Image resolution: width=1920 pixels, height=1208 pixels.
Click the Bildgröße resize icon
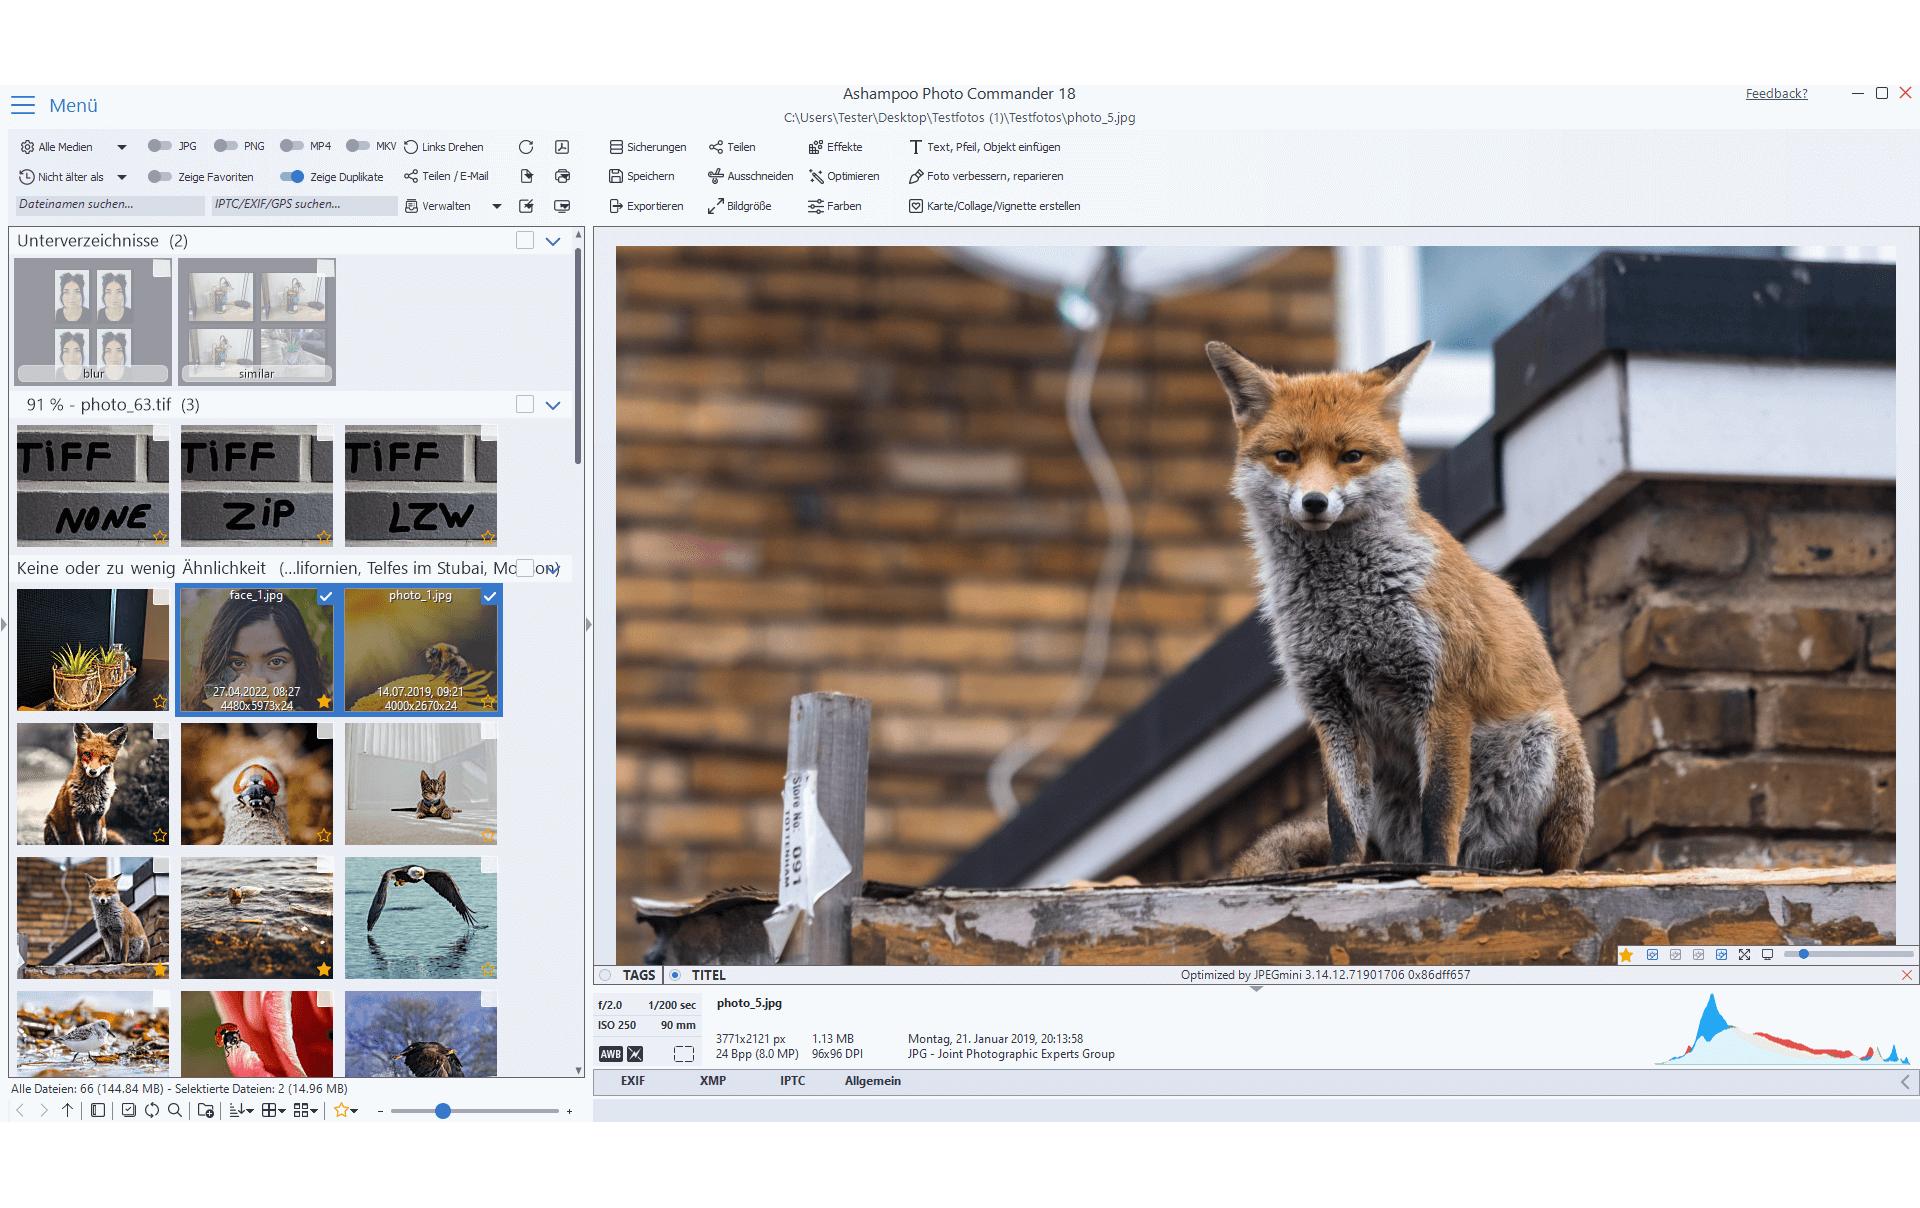(x=716, y=206)
